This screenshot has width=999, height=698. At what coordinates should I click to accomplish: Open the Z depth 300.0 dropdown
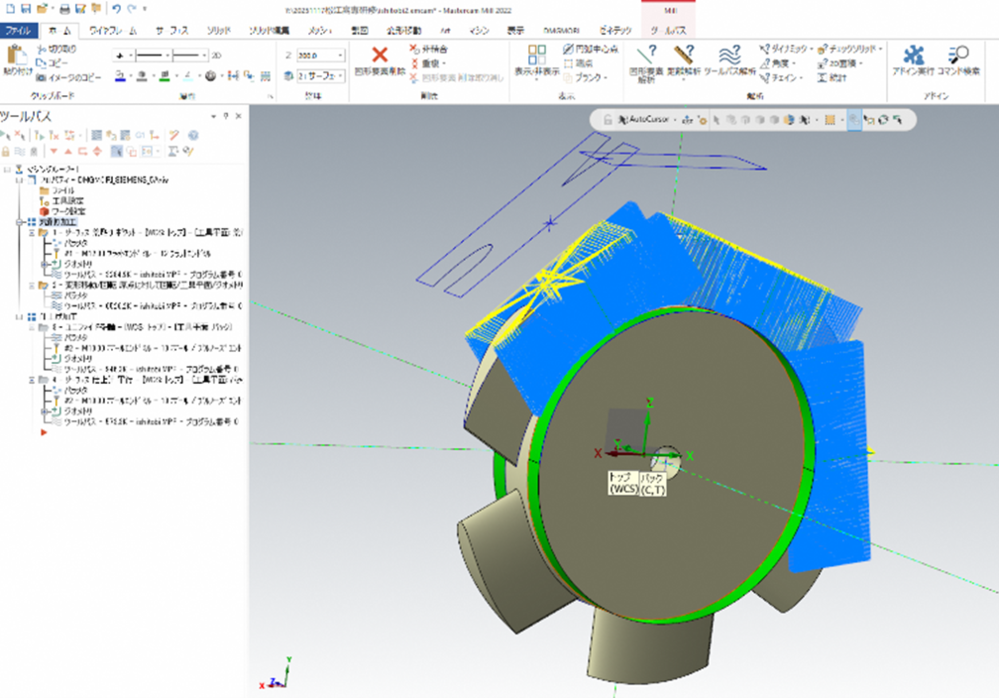[x=339, y=55]
